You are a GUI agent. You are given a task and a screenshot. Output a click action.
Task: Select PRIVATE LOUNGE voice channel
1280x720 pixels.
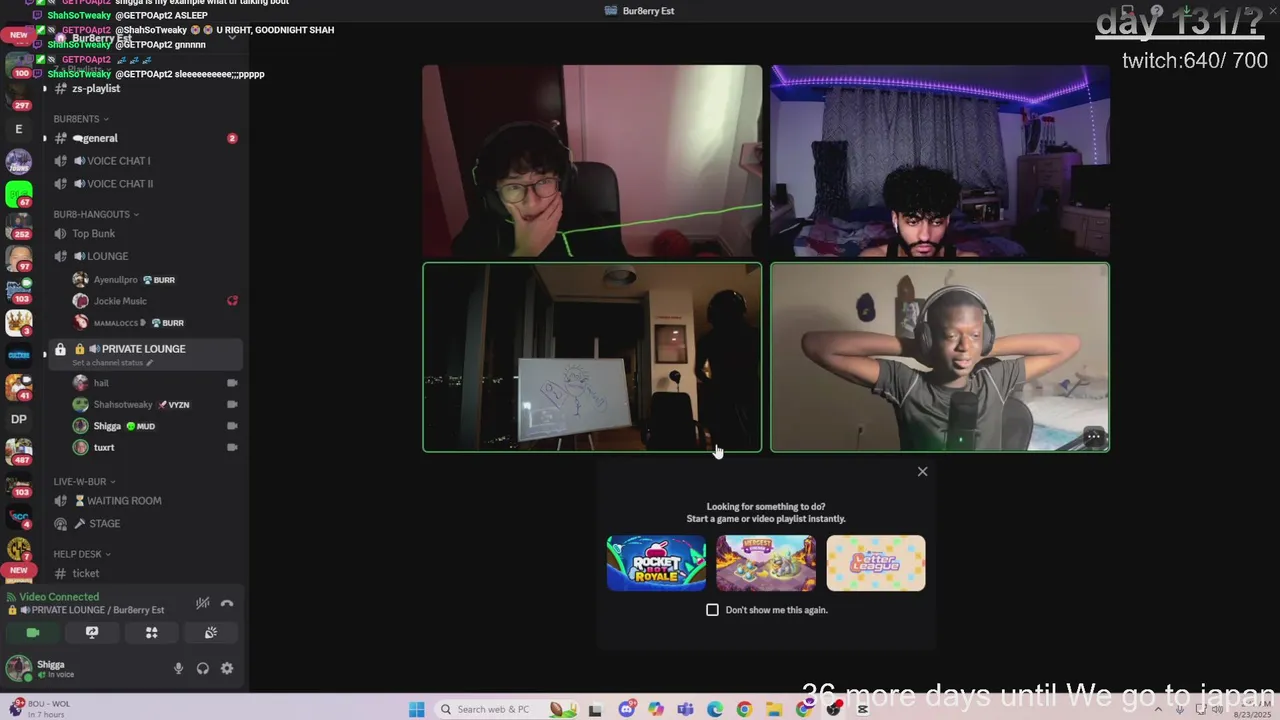pyautogui.click(x=145, y=349)
